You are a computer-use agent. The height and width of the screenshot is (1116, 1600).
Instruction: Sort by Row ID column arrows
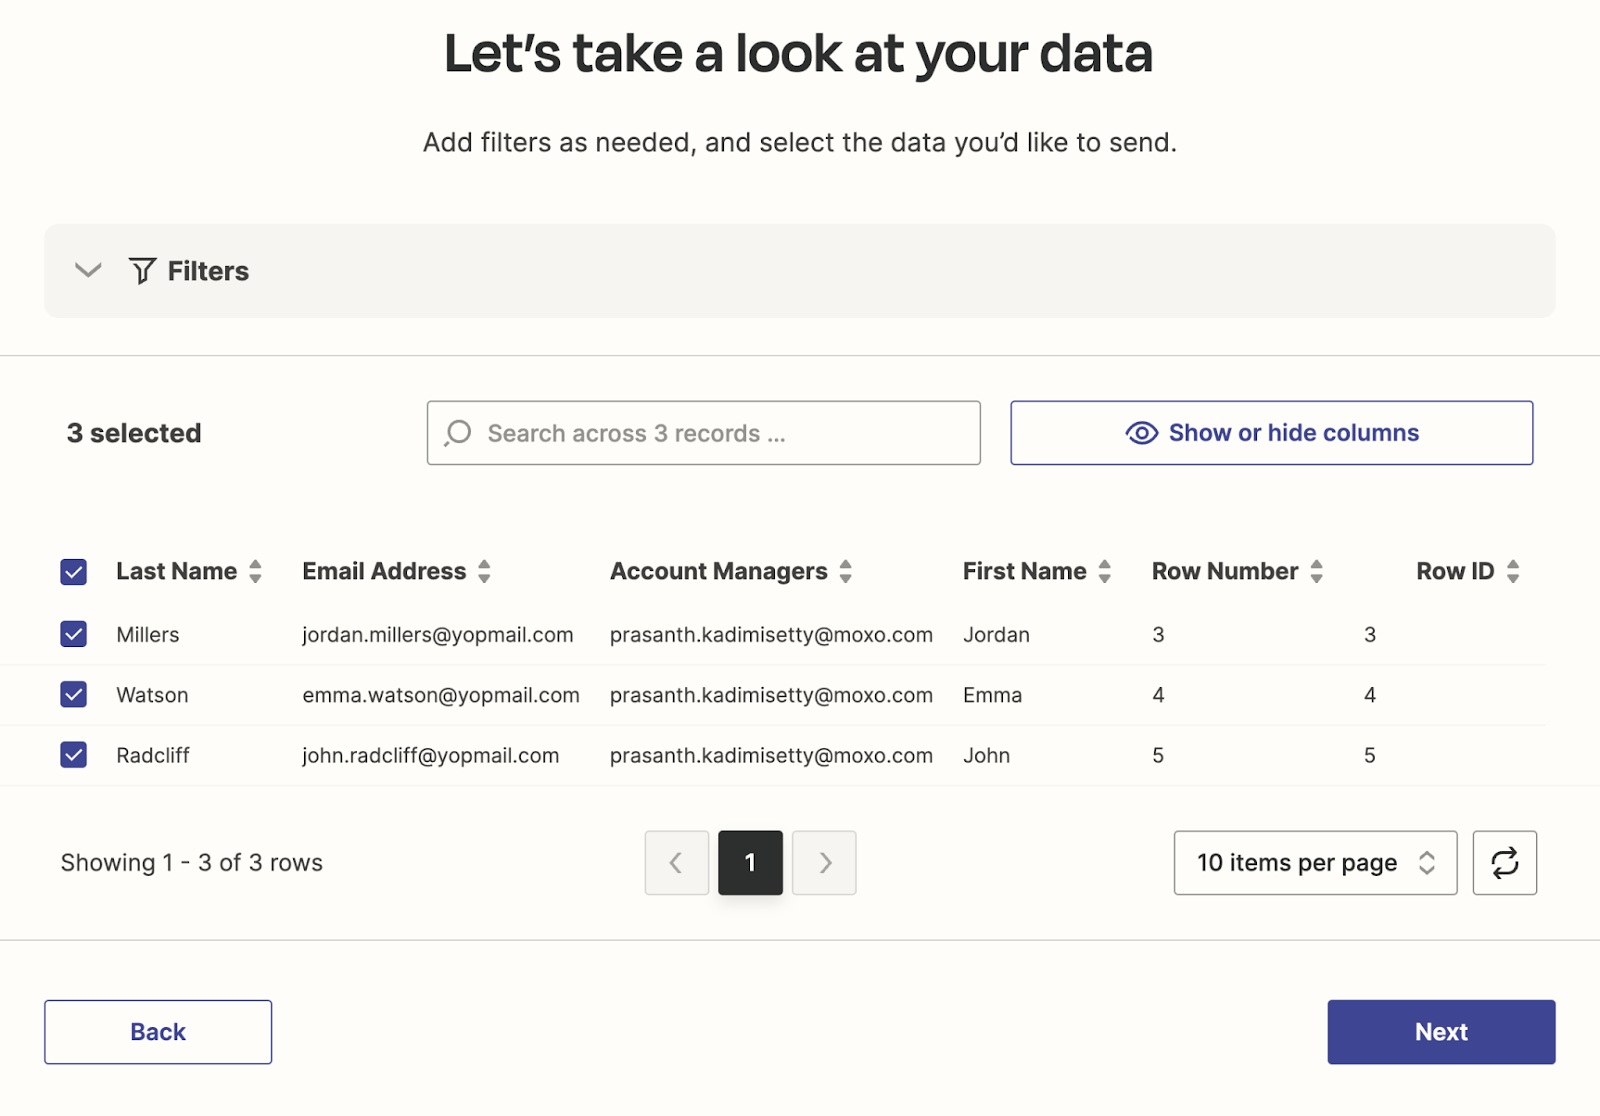click(x=1513, y=571)
